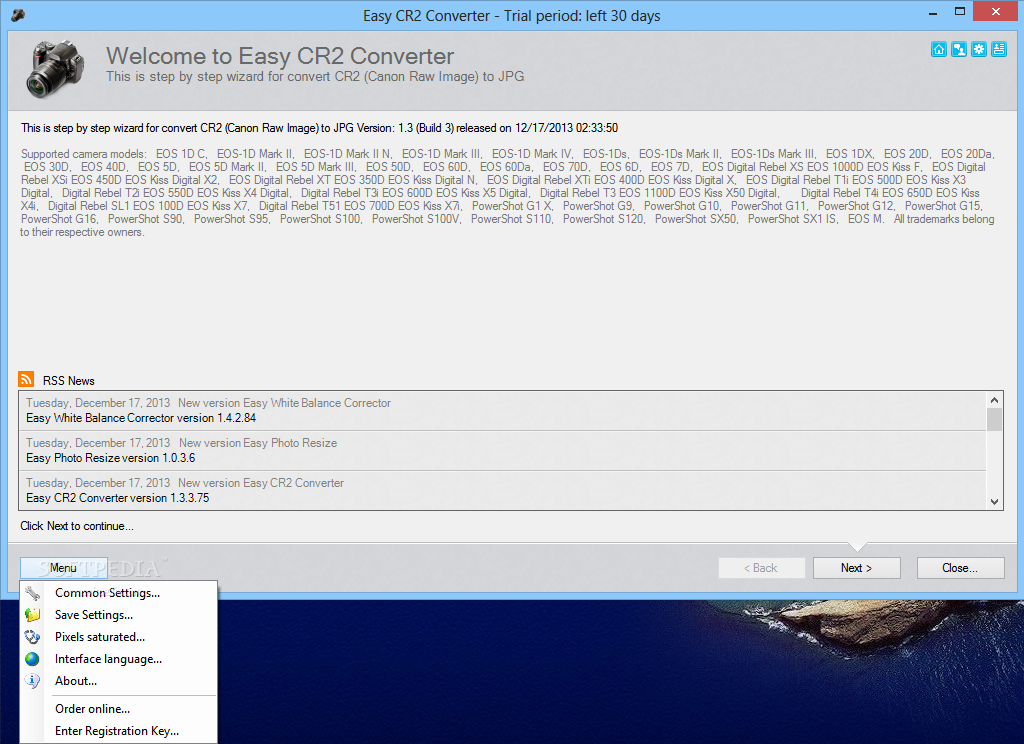This screenshot has width=1024, height=744.
Task: Click the Next button
Action: click(x=856, y=568)
